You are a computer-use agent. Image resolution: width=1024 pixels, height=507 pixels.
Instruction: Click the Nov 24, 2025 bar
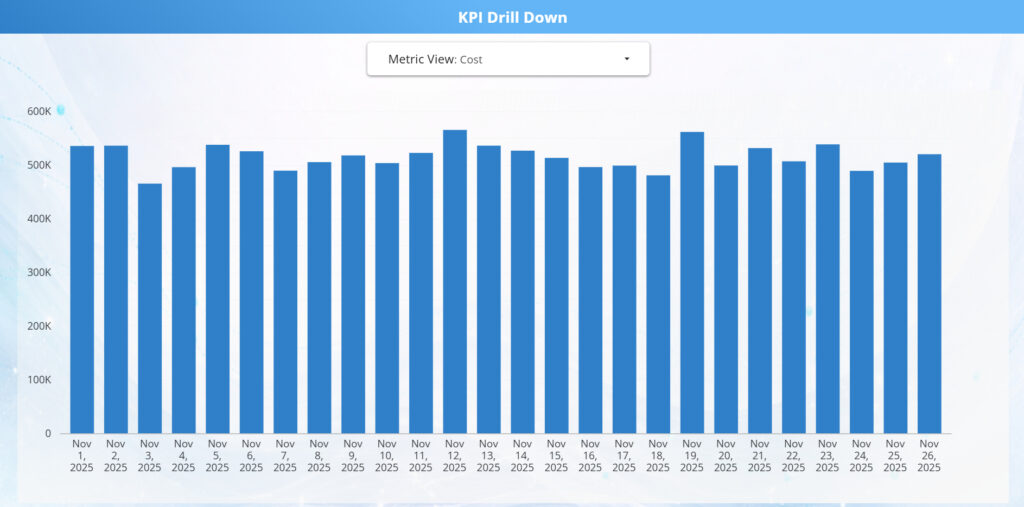click(862, 302)
